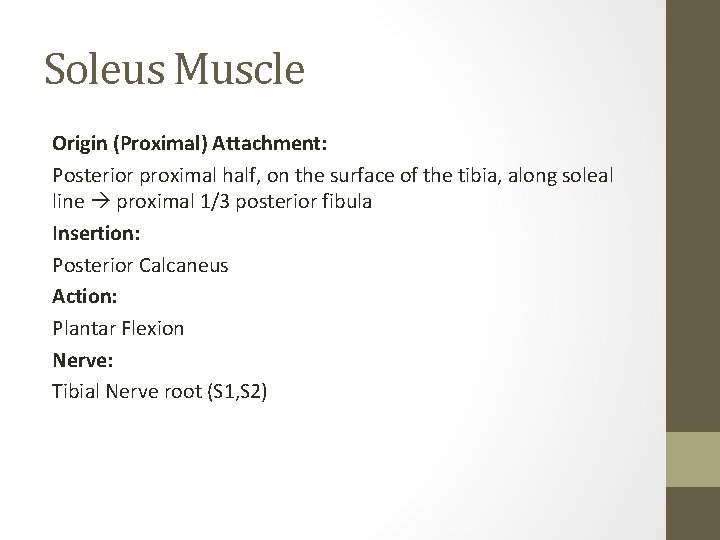Viewport: 720px width, 540px height.
Task: Click the dark brown block below olive block
Action: (693, 513)
